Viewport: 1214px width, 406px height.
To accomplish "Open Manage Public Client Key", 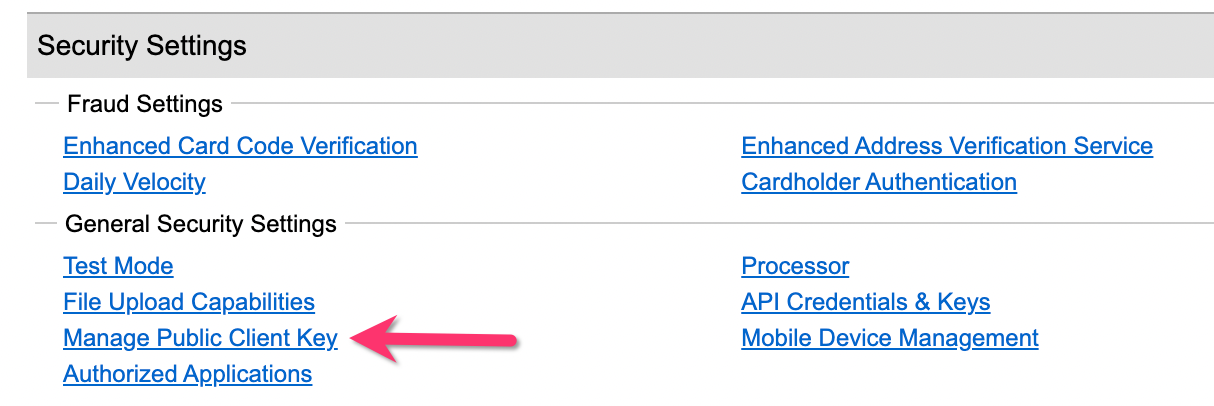I will pyautogui.click(x=200, y=338).
